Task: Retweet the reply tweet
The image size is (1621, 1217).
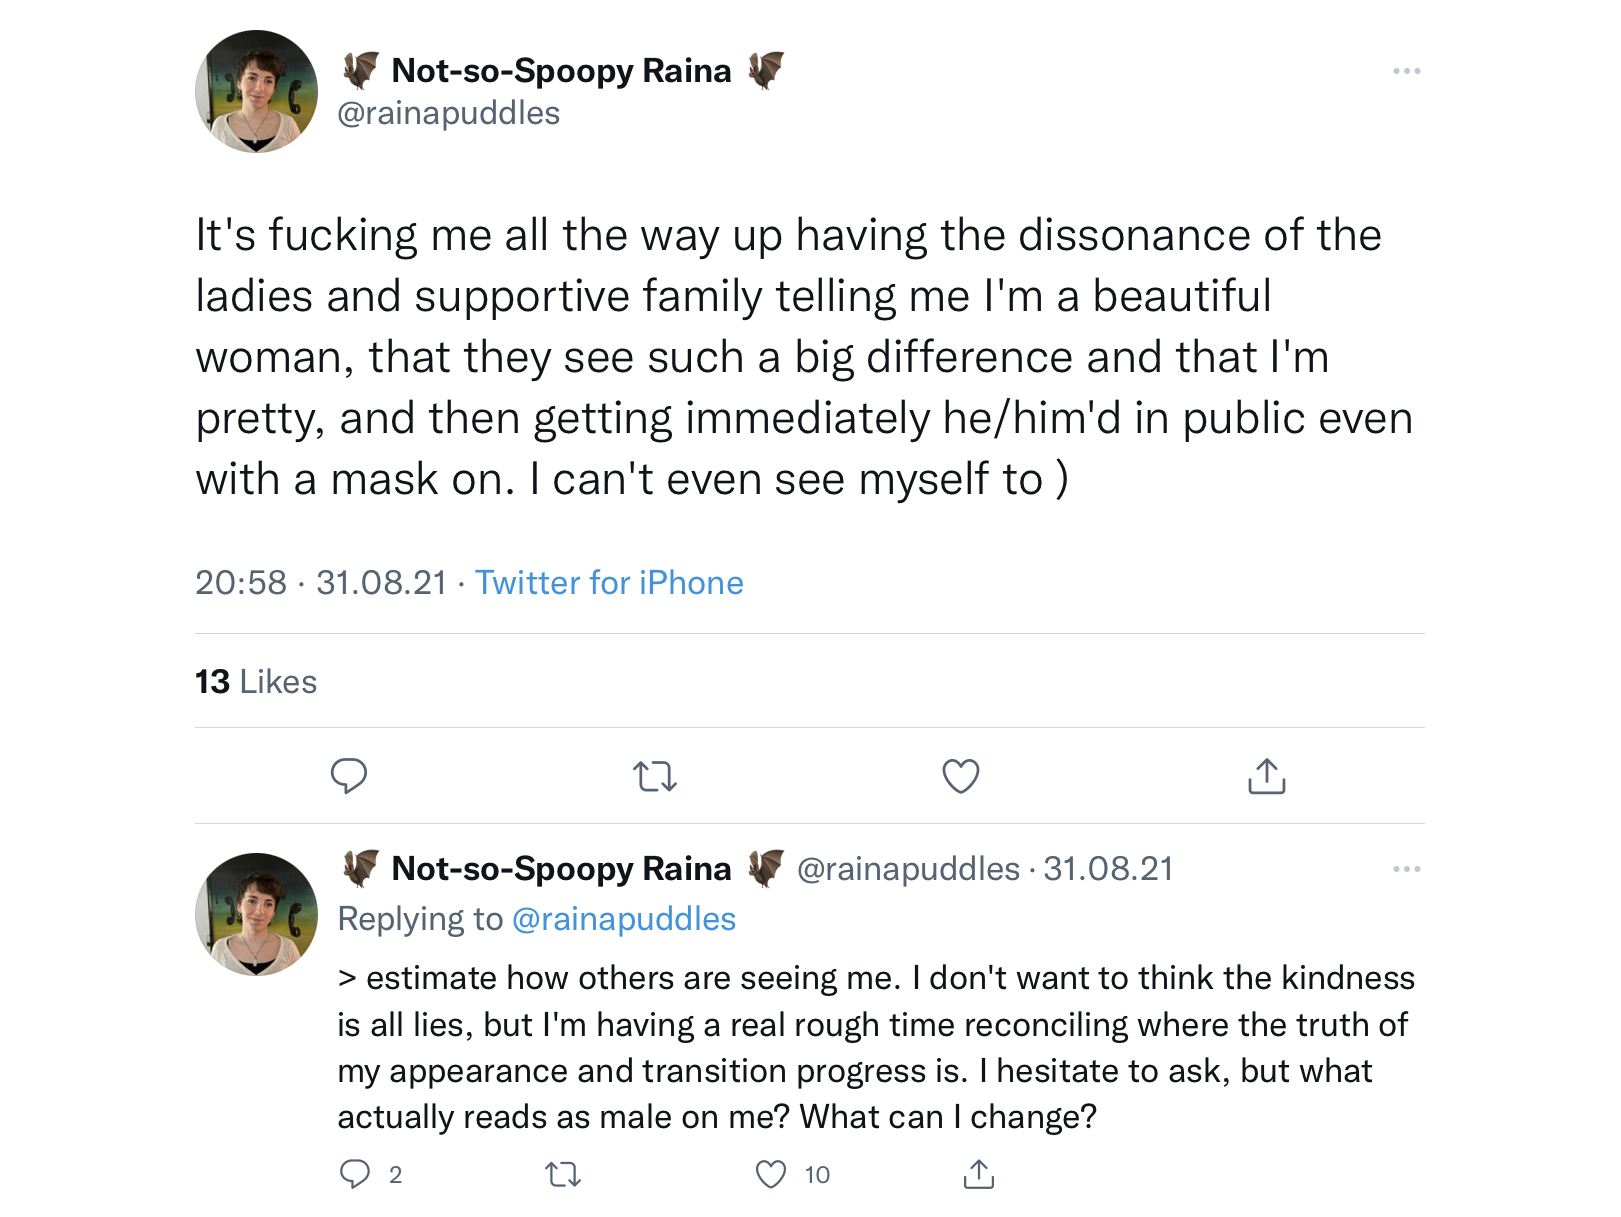Action: (x=563, y=1174)
